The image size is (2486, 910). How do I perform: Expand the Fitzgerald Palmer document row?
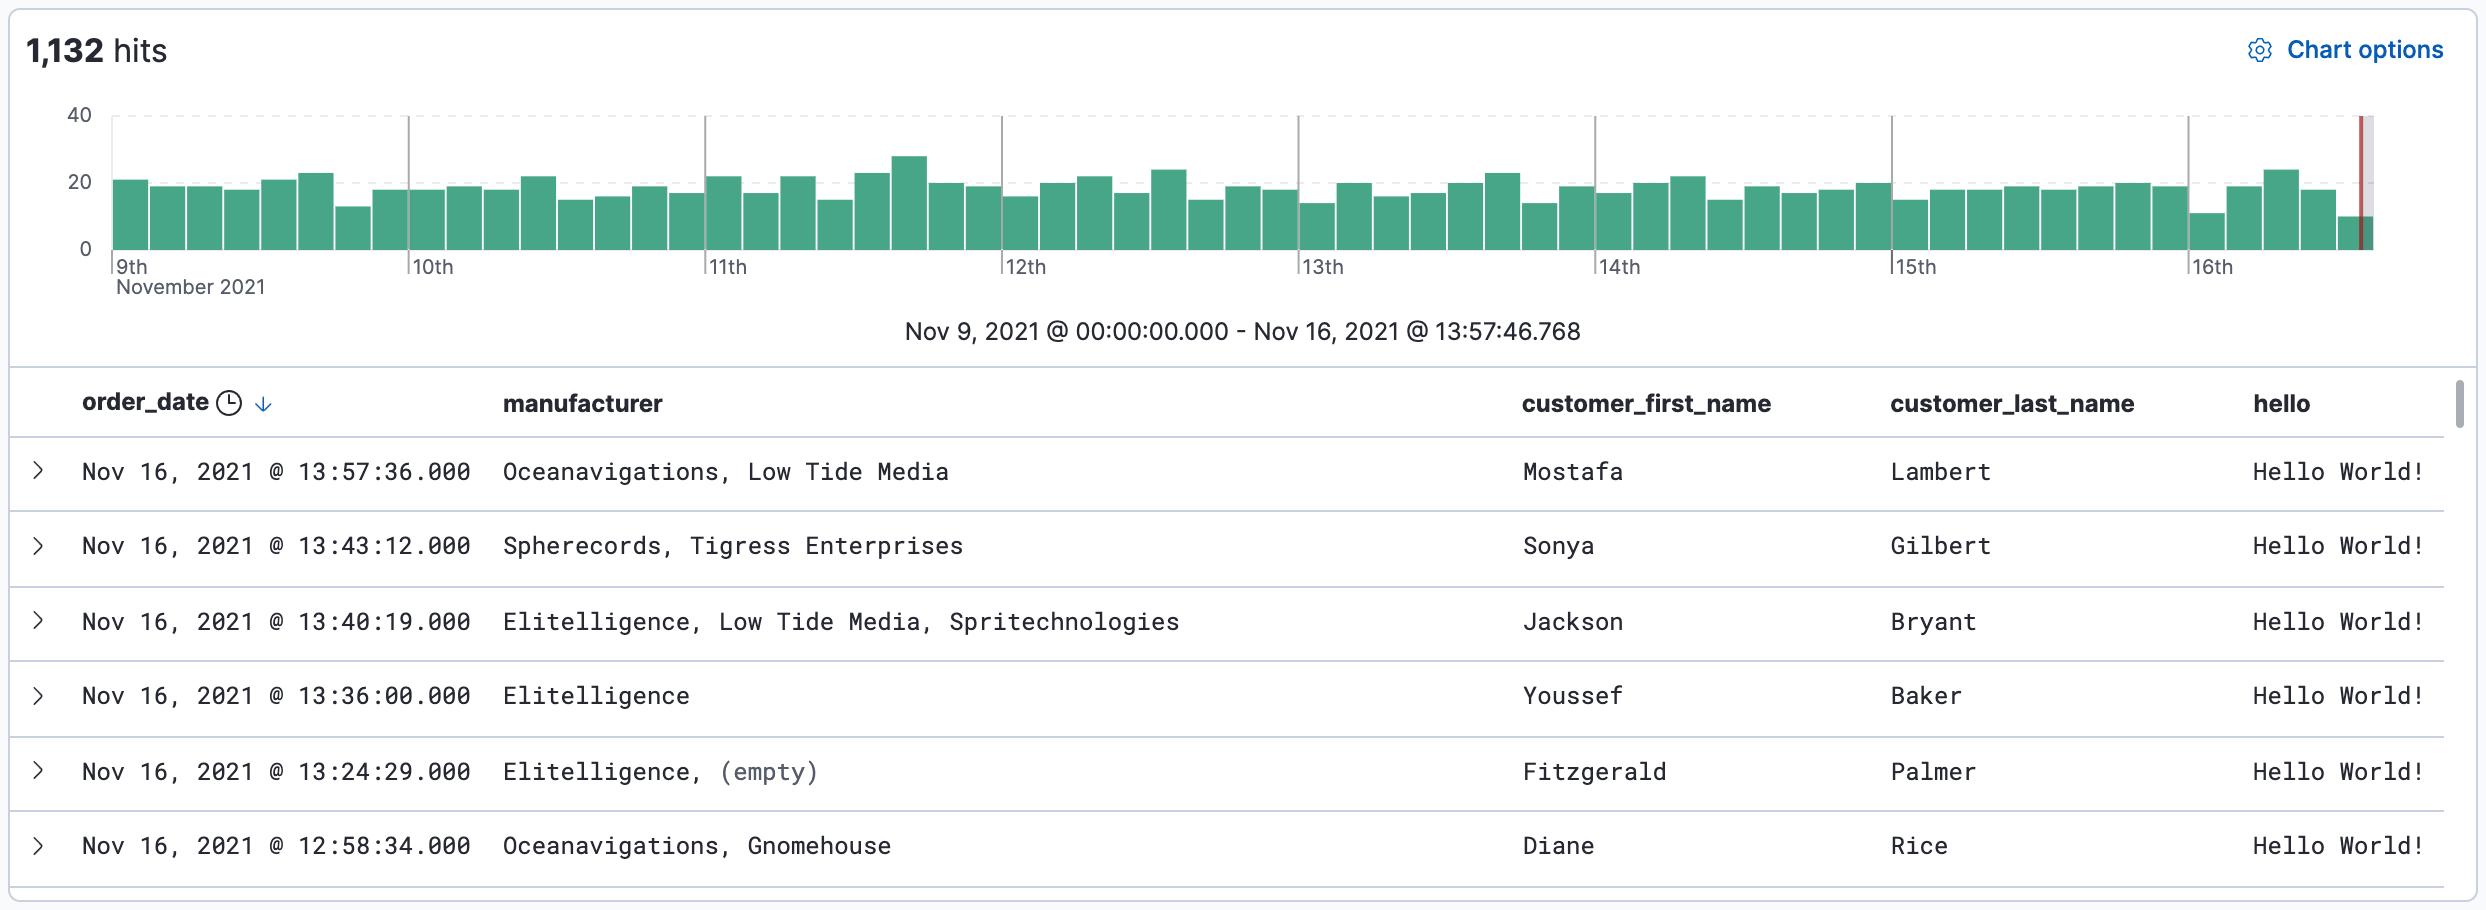pyautogui.click(x=38, y=771)
